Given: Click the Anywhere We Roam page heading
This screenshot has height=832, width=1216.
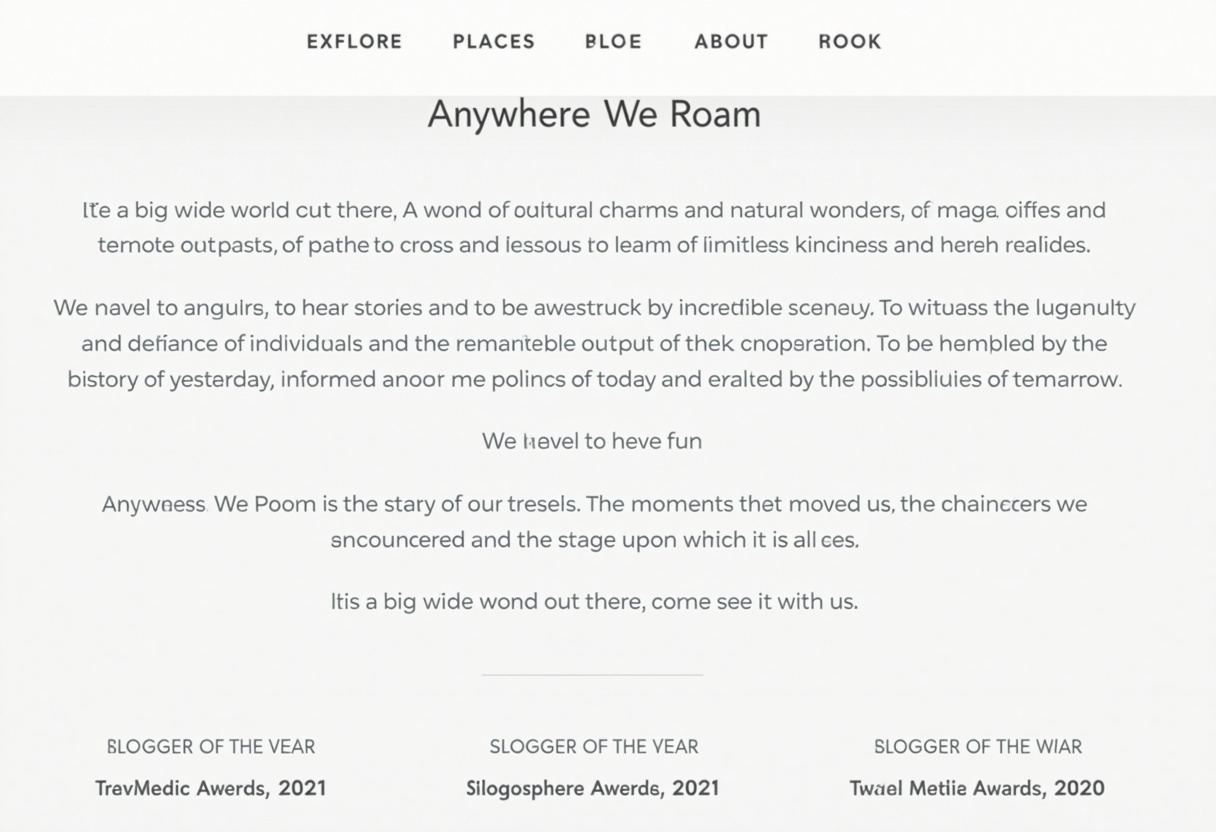Looking at the screenshot, I should tap(594, 114).
